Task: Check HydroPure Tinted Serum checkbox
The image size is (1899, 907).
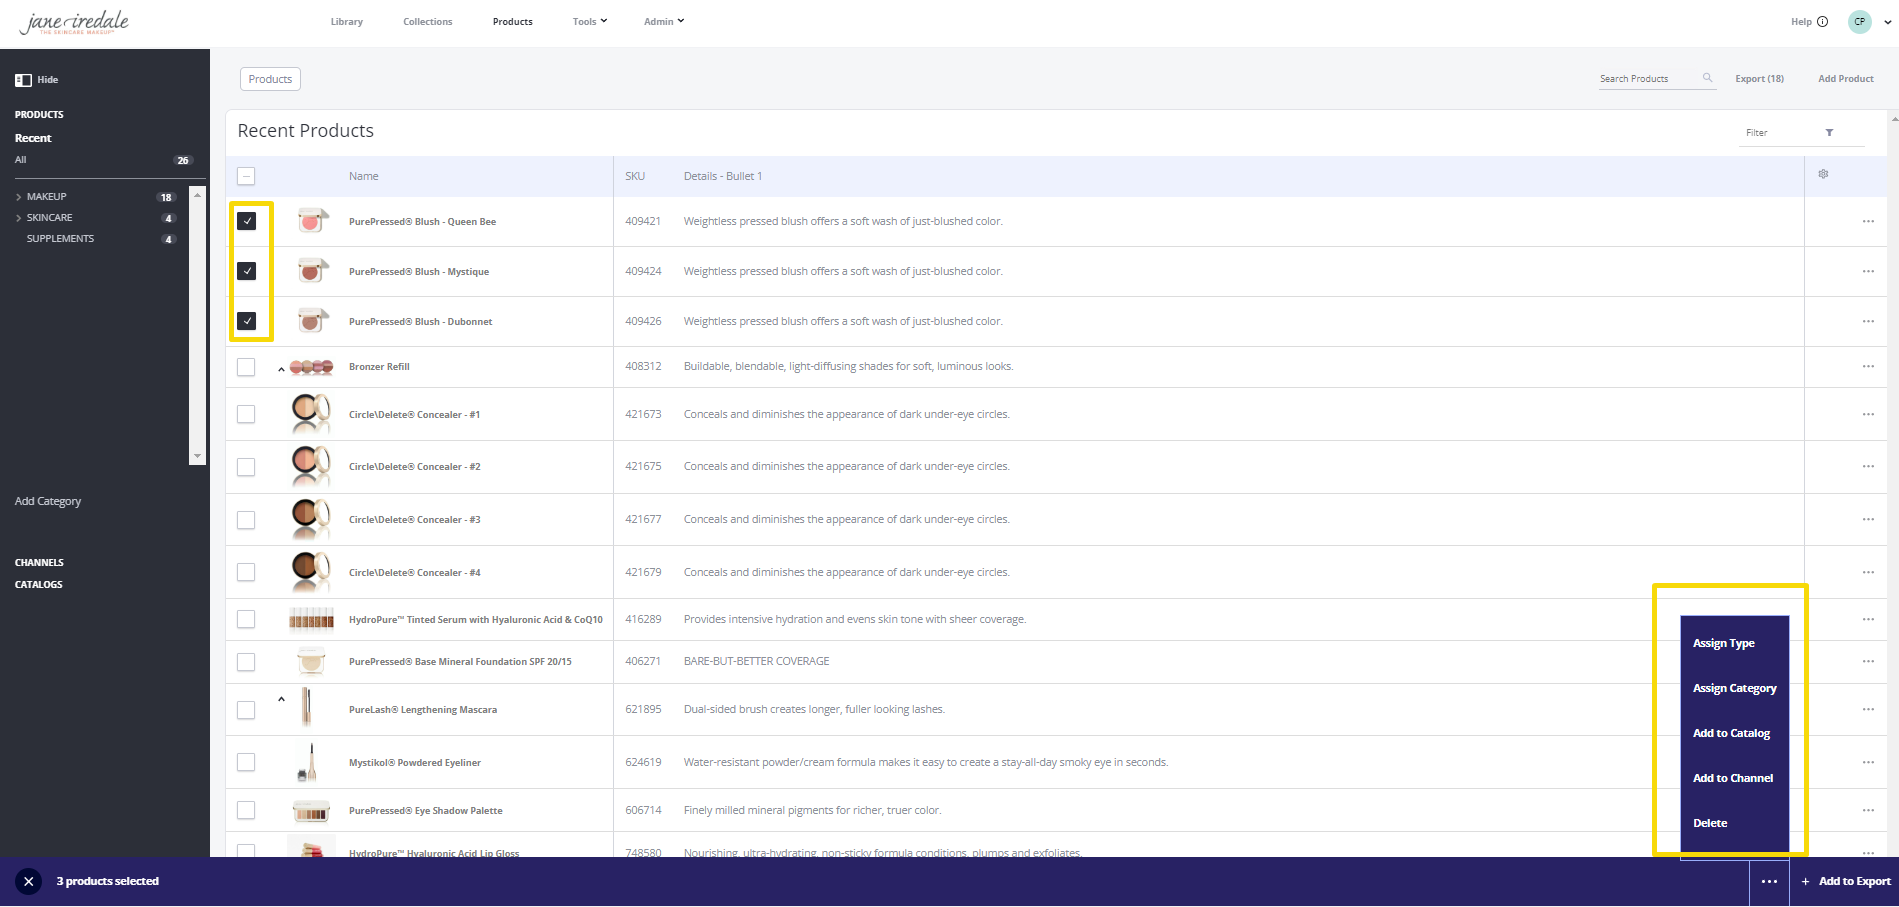Action: click(246, 619)
